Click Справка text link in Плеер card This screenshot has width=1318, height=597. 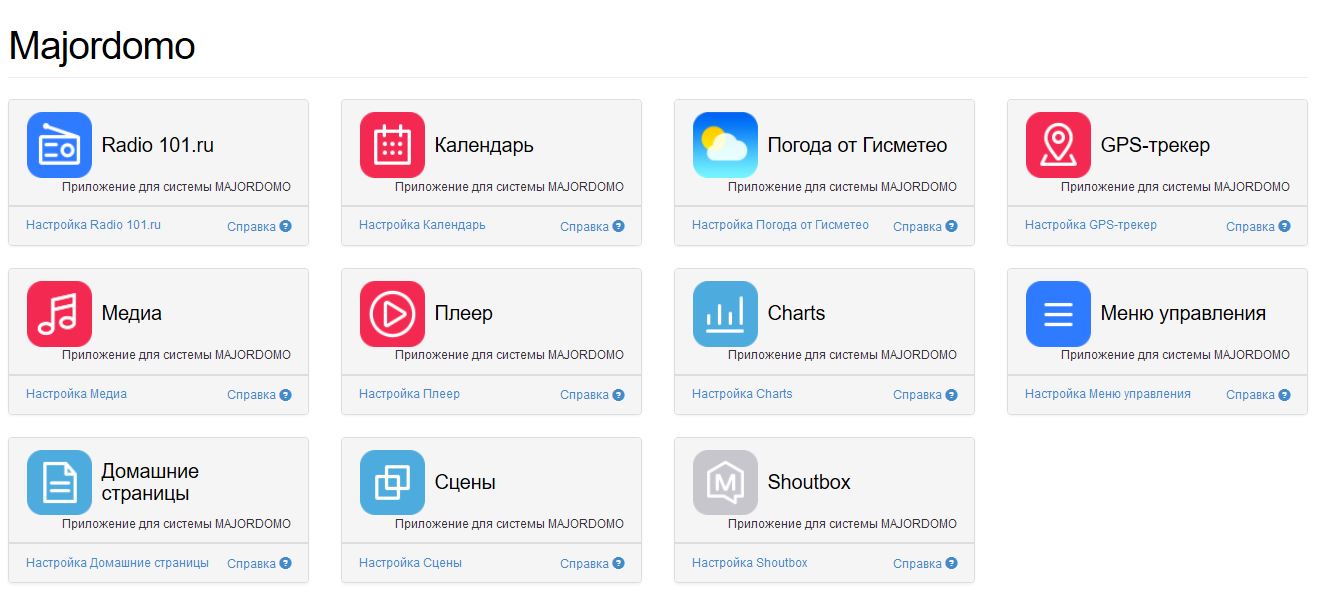pyautogui.click(x=584, y=395)
